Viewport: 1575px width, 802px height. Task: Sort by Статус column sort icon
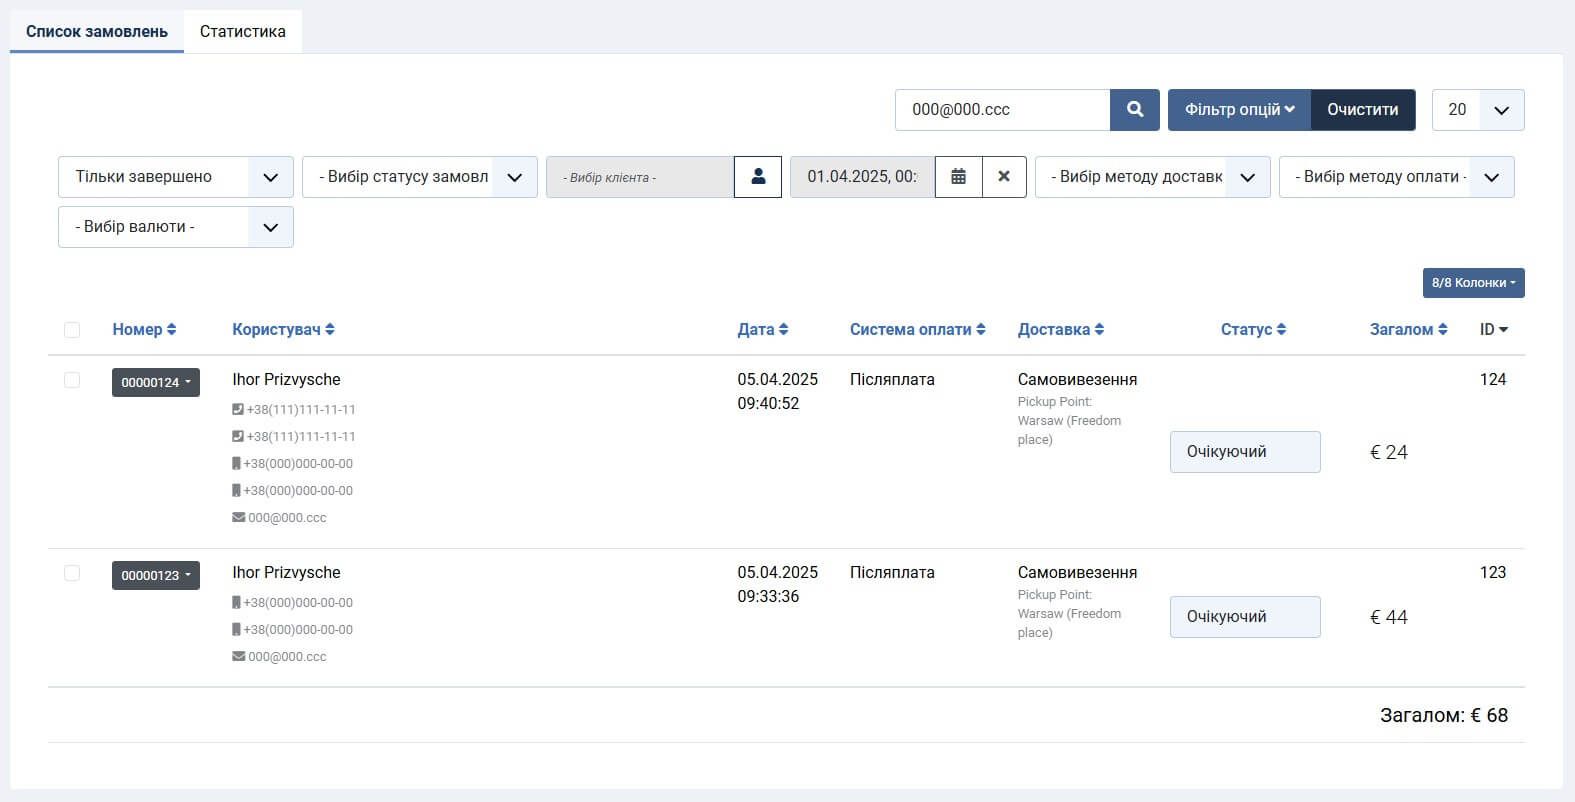(x=1281, y=330)
